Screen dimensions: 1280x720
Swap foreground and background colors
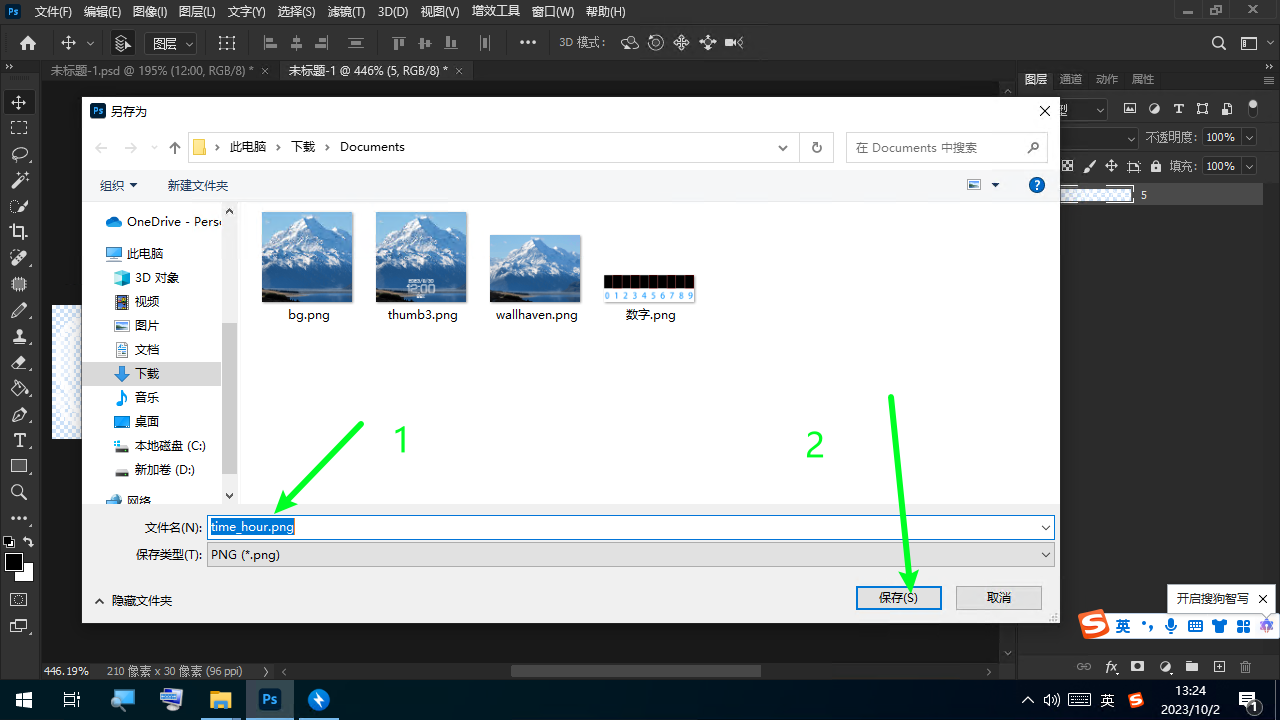[x=29, y=542]
